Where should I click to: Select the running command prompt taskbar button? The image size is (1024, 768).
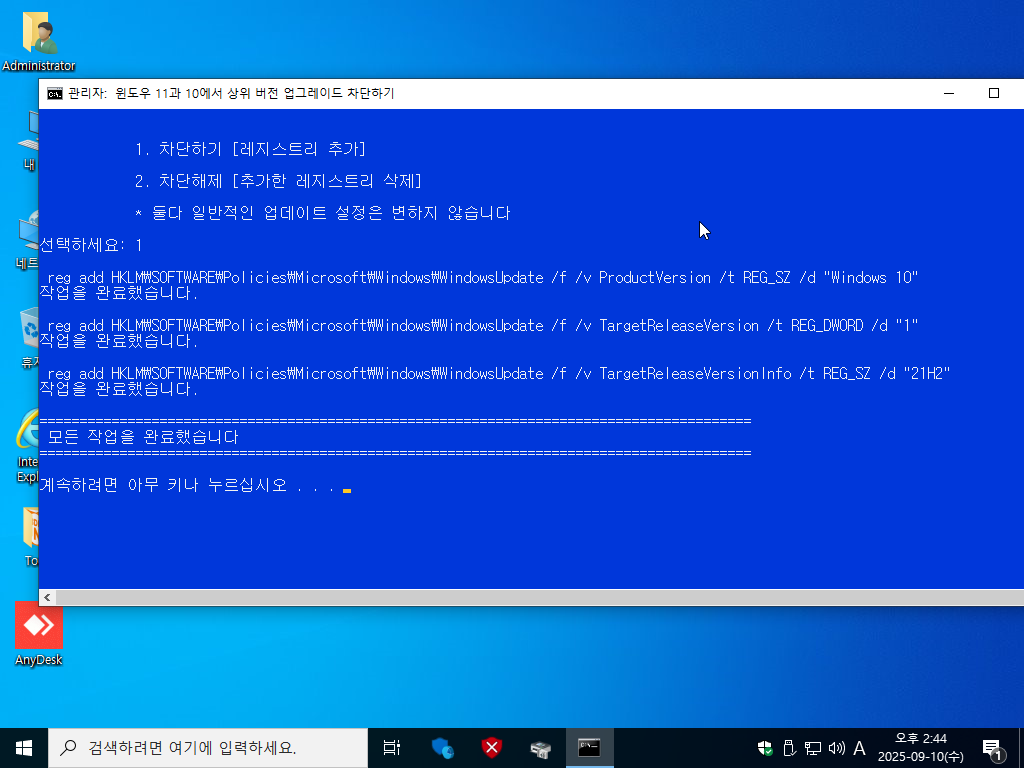[x=589, y=748]
